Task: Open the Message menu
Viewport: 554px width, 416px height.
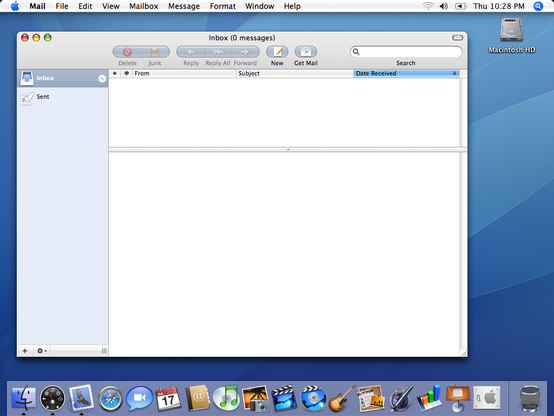Action: (184, 6)
